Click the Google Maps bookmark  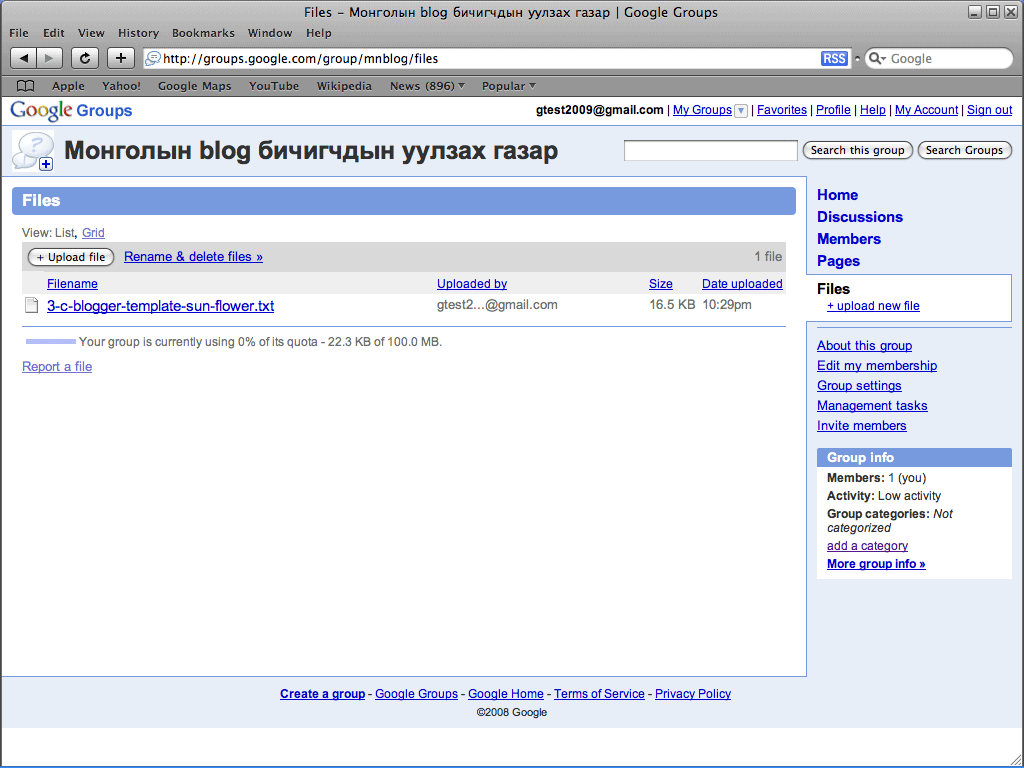195,86
